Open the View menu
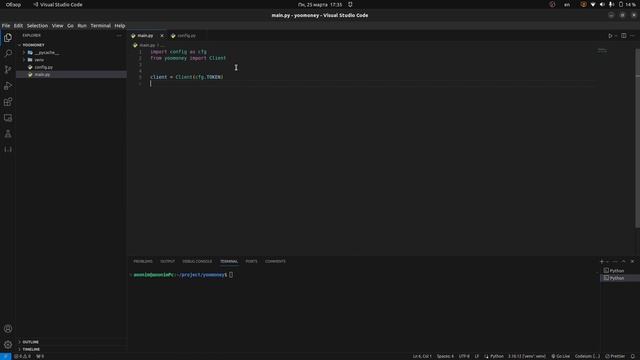This screenshot has width=640, height=360. coord(57,26)
